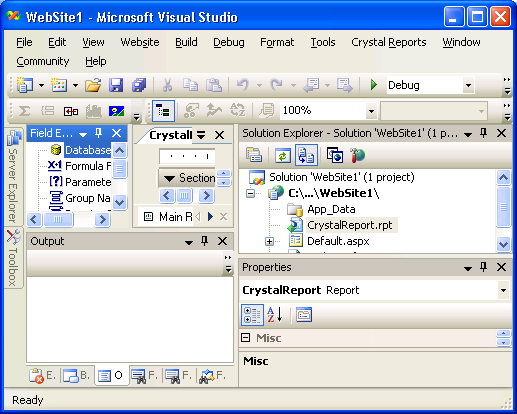Screen dimensions: 517x414
Task: Click the Insert Group icon
Action: pos(47,111)
